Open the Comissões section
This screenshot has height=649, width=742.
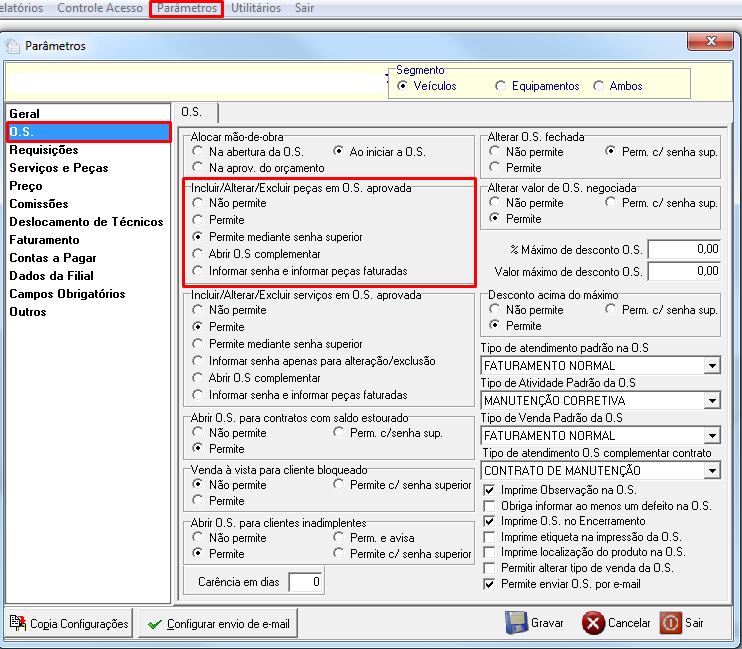39,204
